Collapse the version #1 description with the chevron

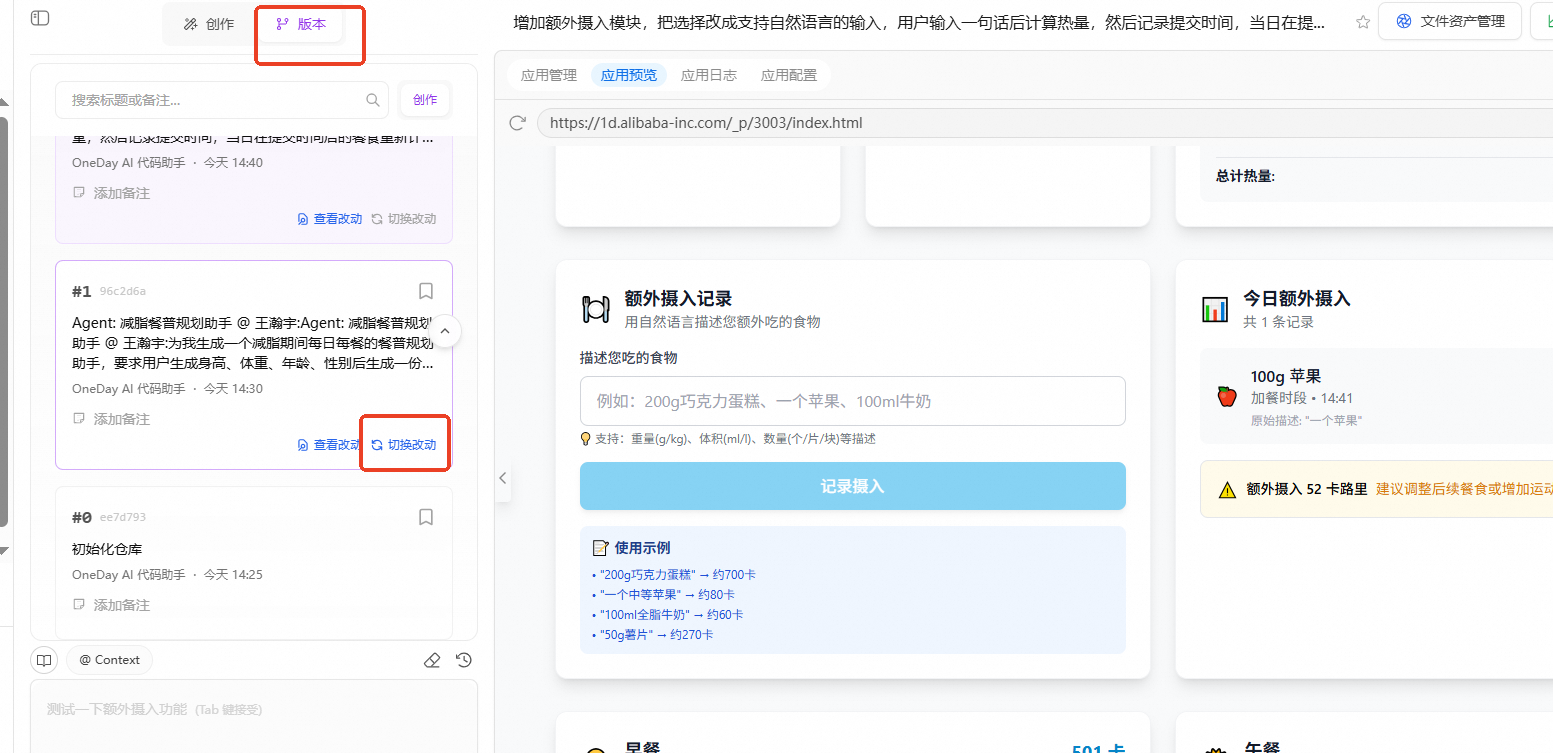click(446, 331)
